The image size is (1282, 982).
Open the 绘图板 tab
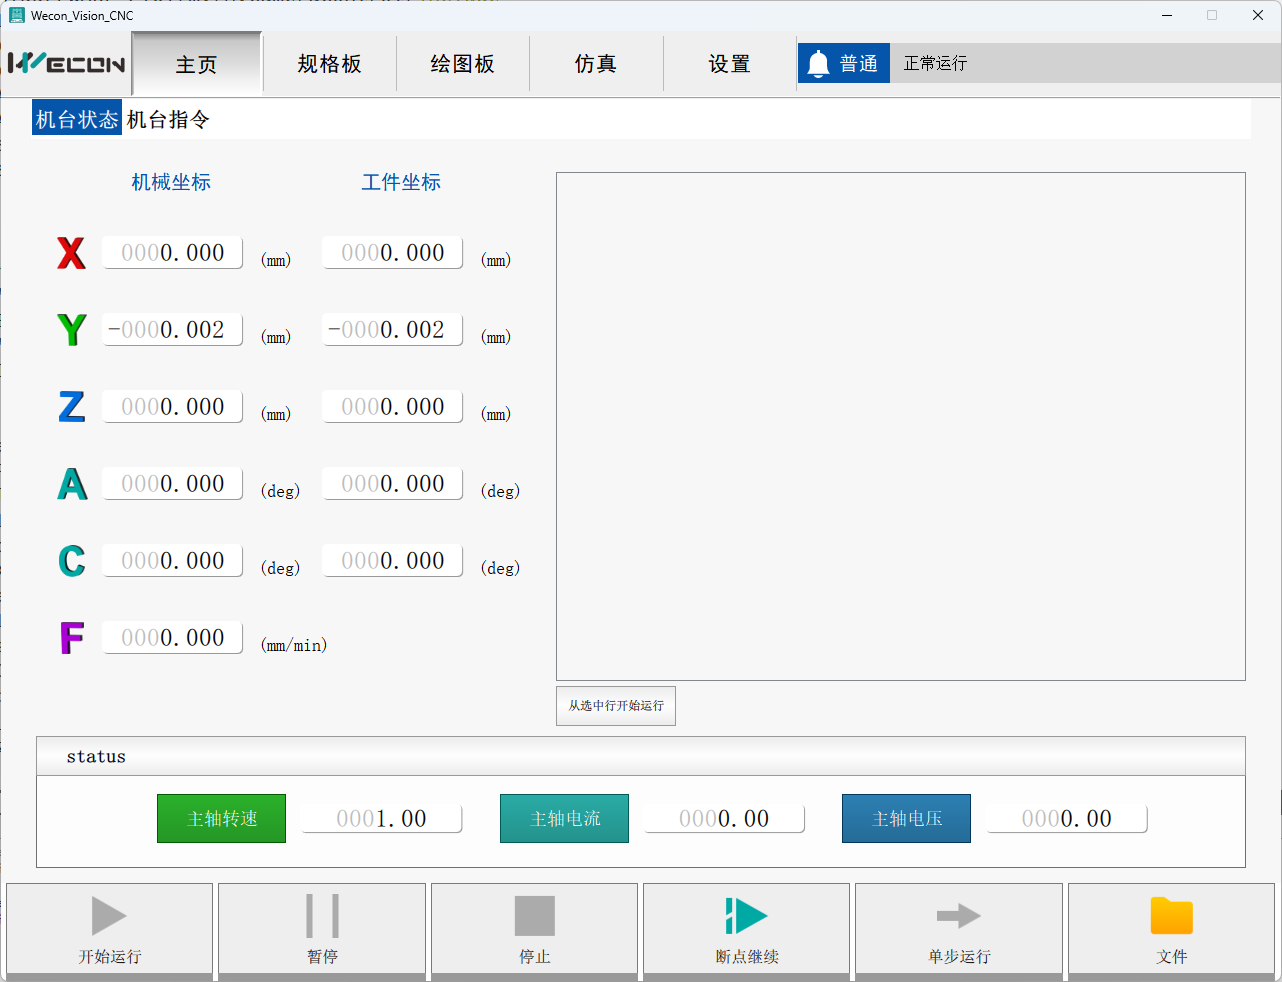(x=462, y=64)
